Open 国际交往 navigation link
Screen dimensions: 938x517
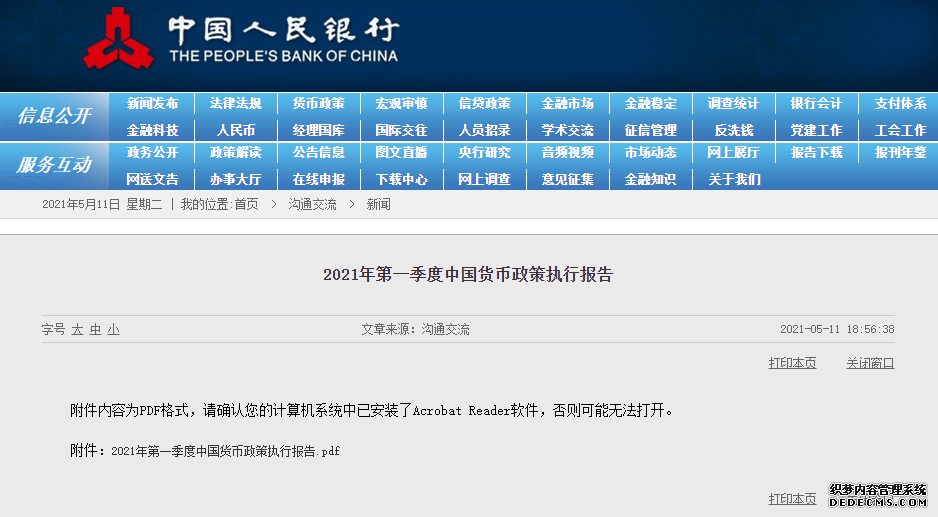401,130
